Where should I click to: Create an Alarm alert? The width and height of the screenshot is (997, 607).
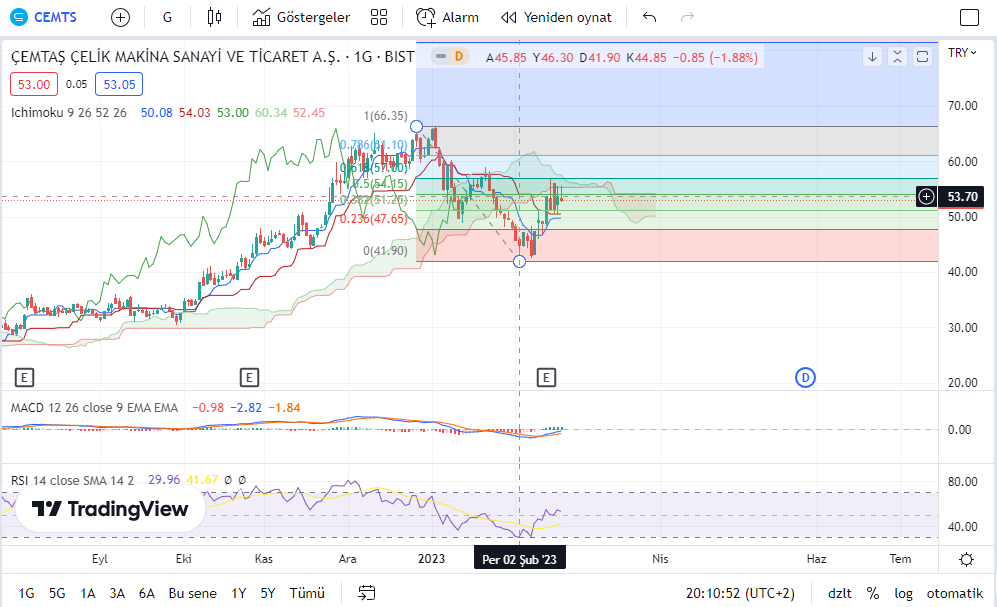[x=448, y=17]
